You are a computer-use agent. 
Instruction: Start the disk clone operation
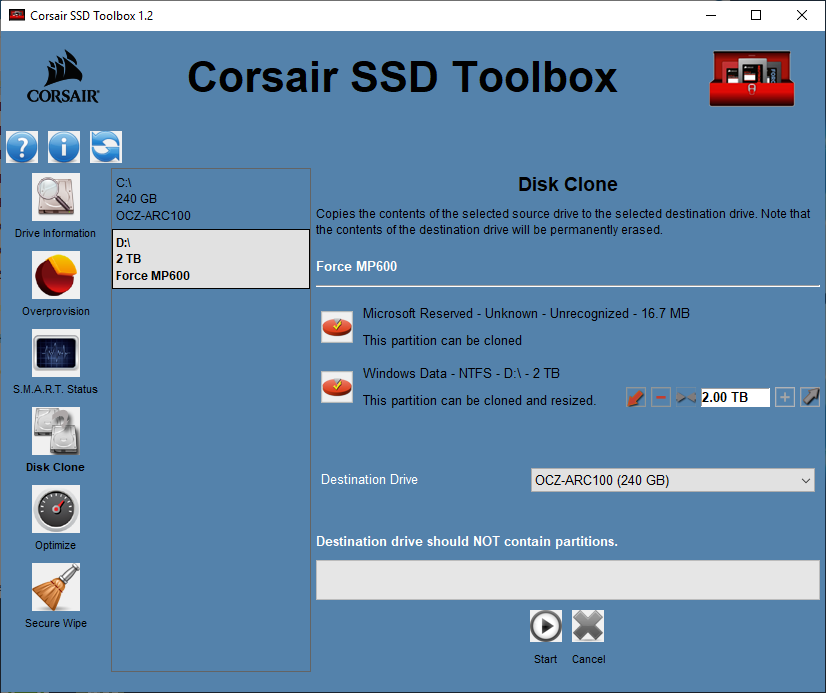[545, 626]
